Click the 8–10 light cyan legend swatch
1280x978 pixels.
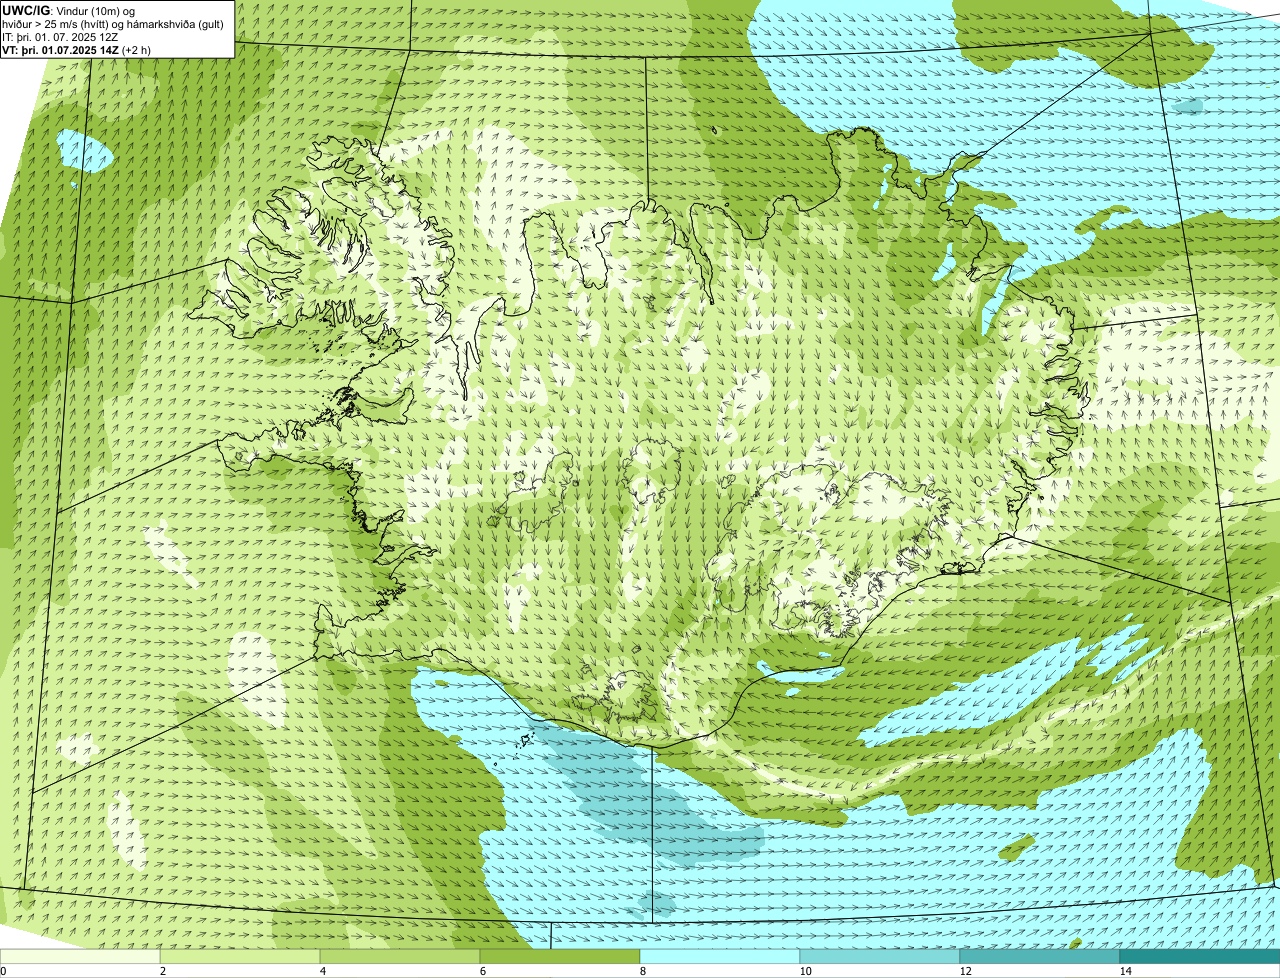pyautogui.click(x=720, y=956)
